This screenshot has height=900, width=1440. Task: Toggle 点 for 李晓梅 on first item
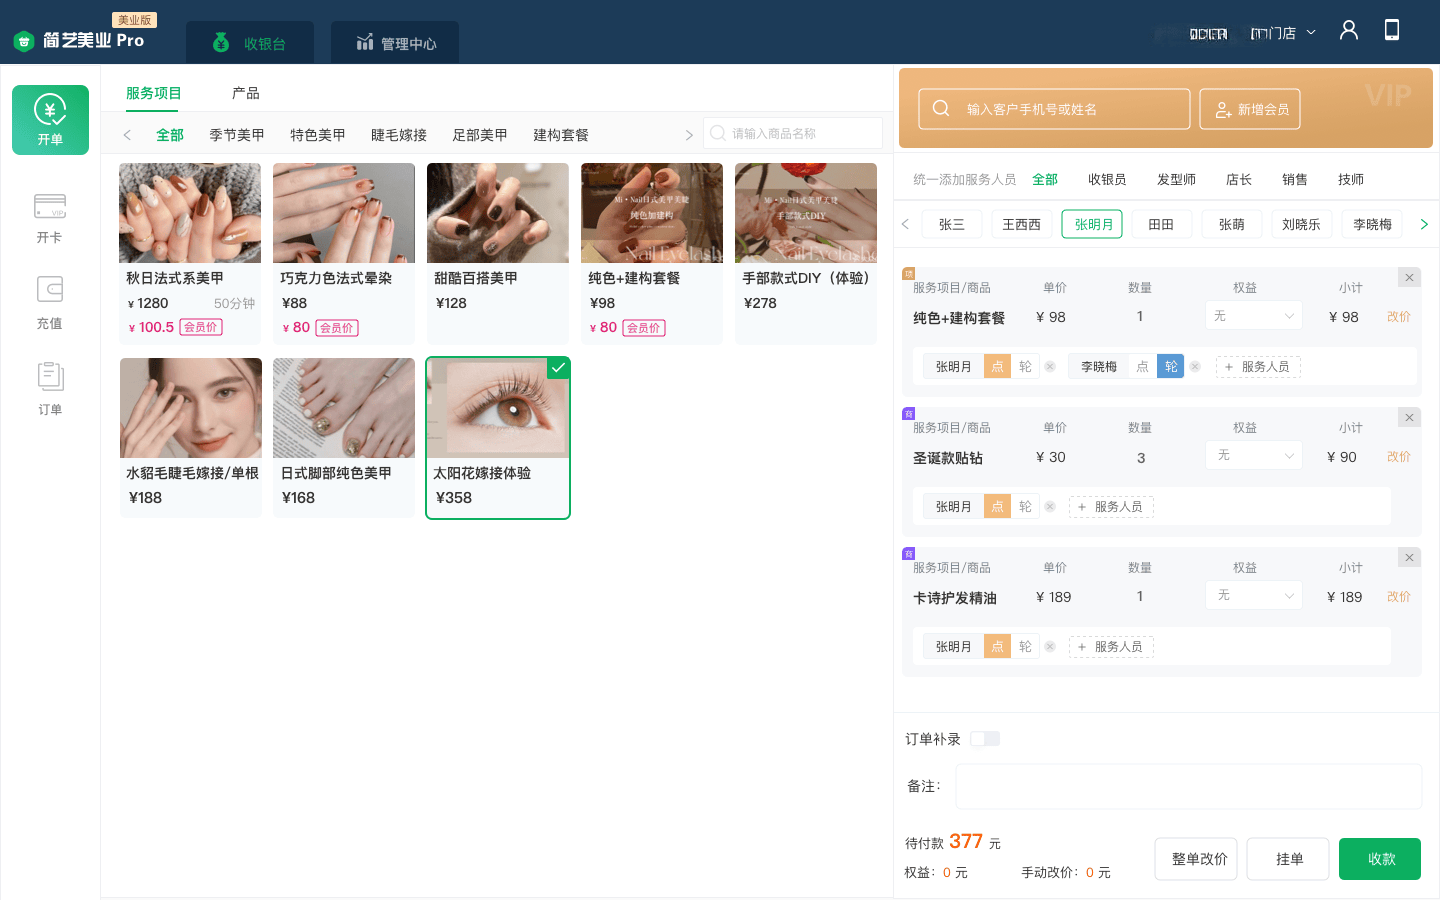coord(1143,367)
